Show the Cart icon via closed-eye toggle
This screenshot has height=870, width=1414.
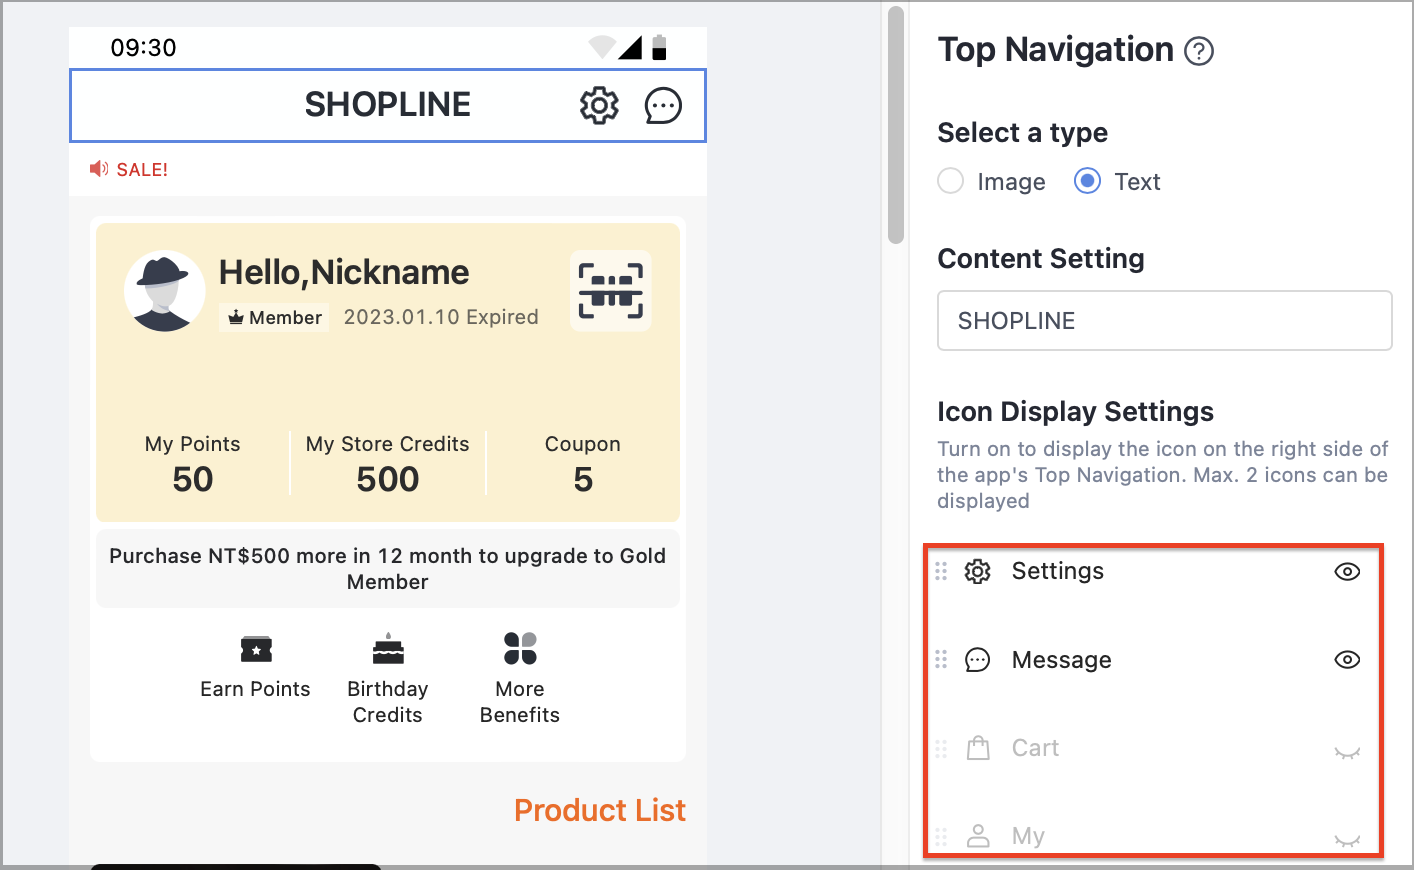point(1347,752)
